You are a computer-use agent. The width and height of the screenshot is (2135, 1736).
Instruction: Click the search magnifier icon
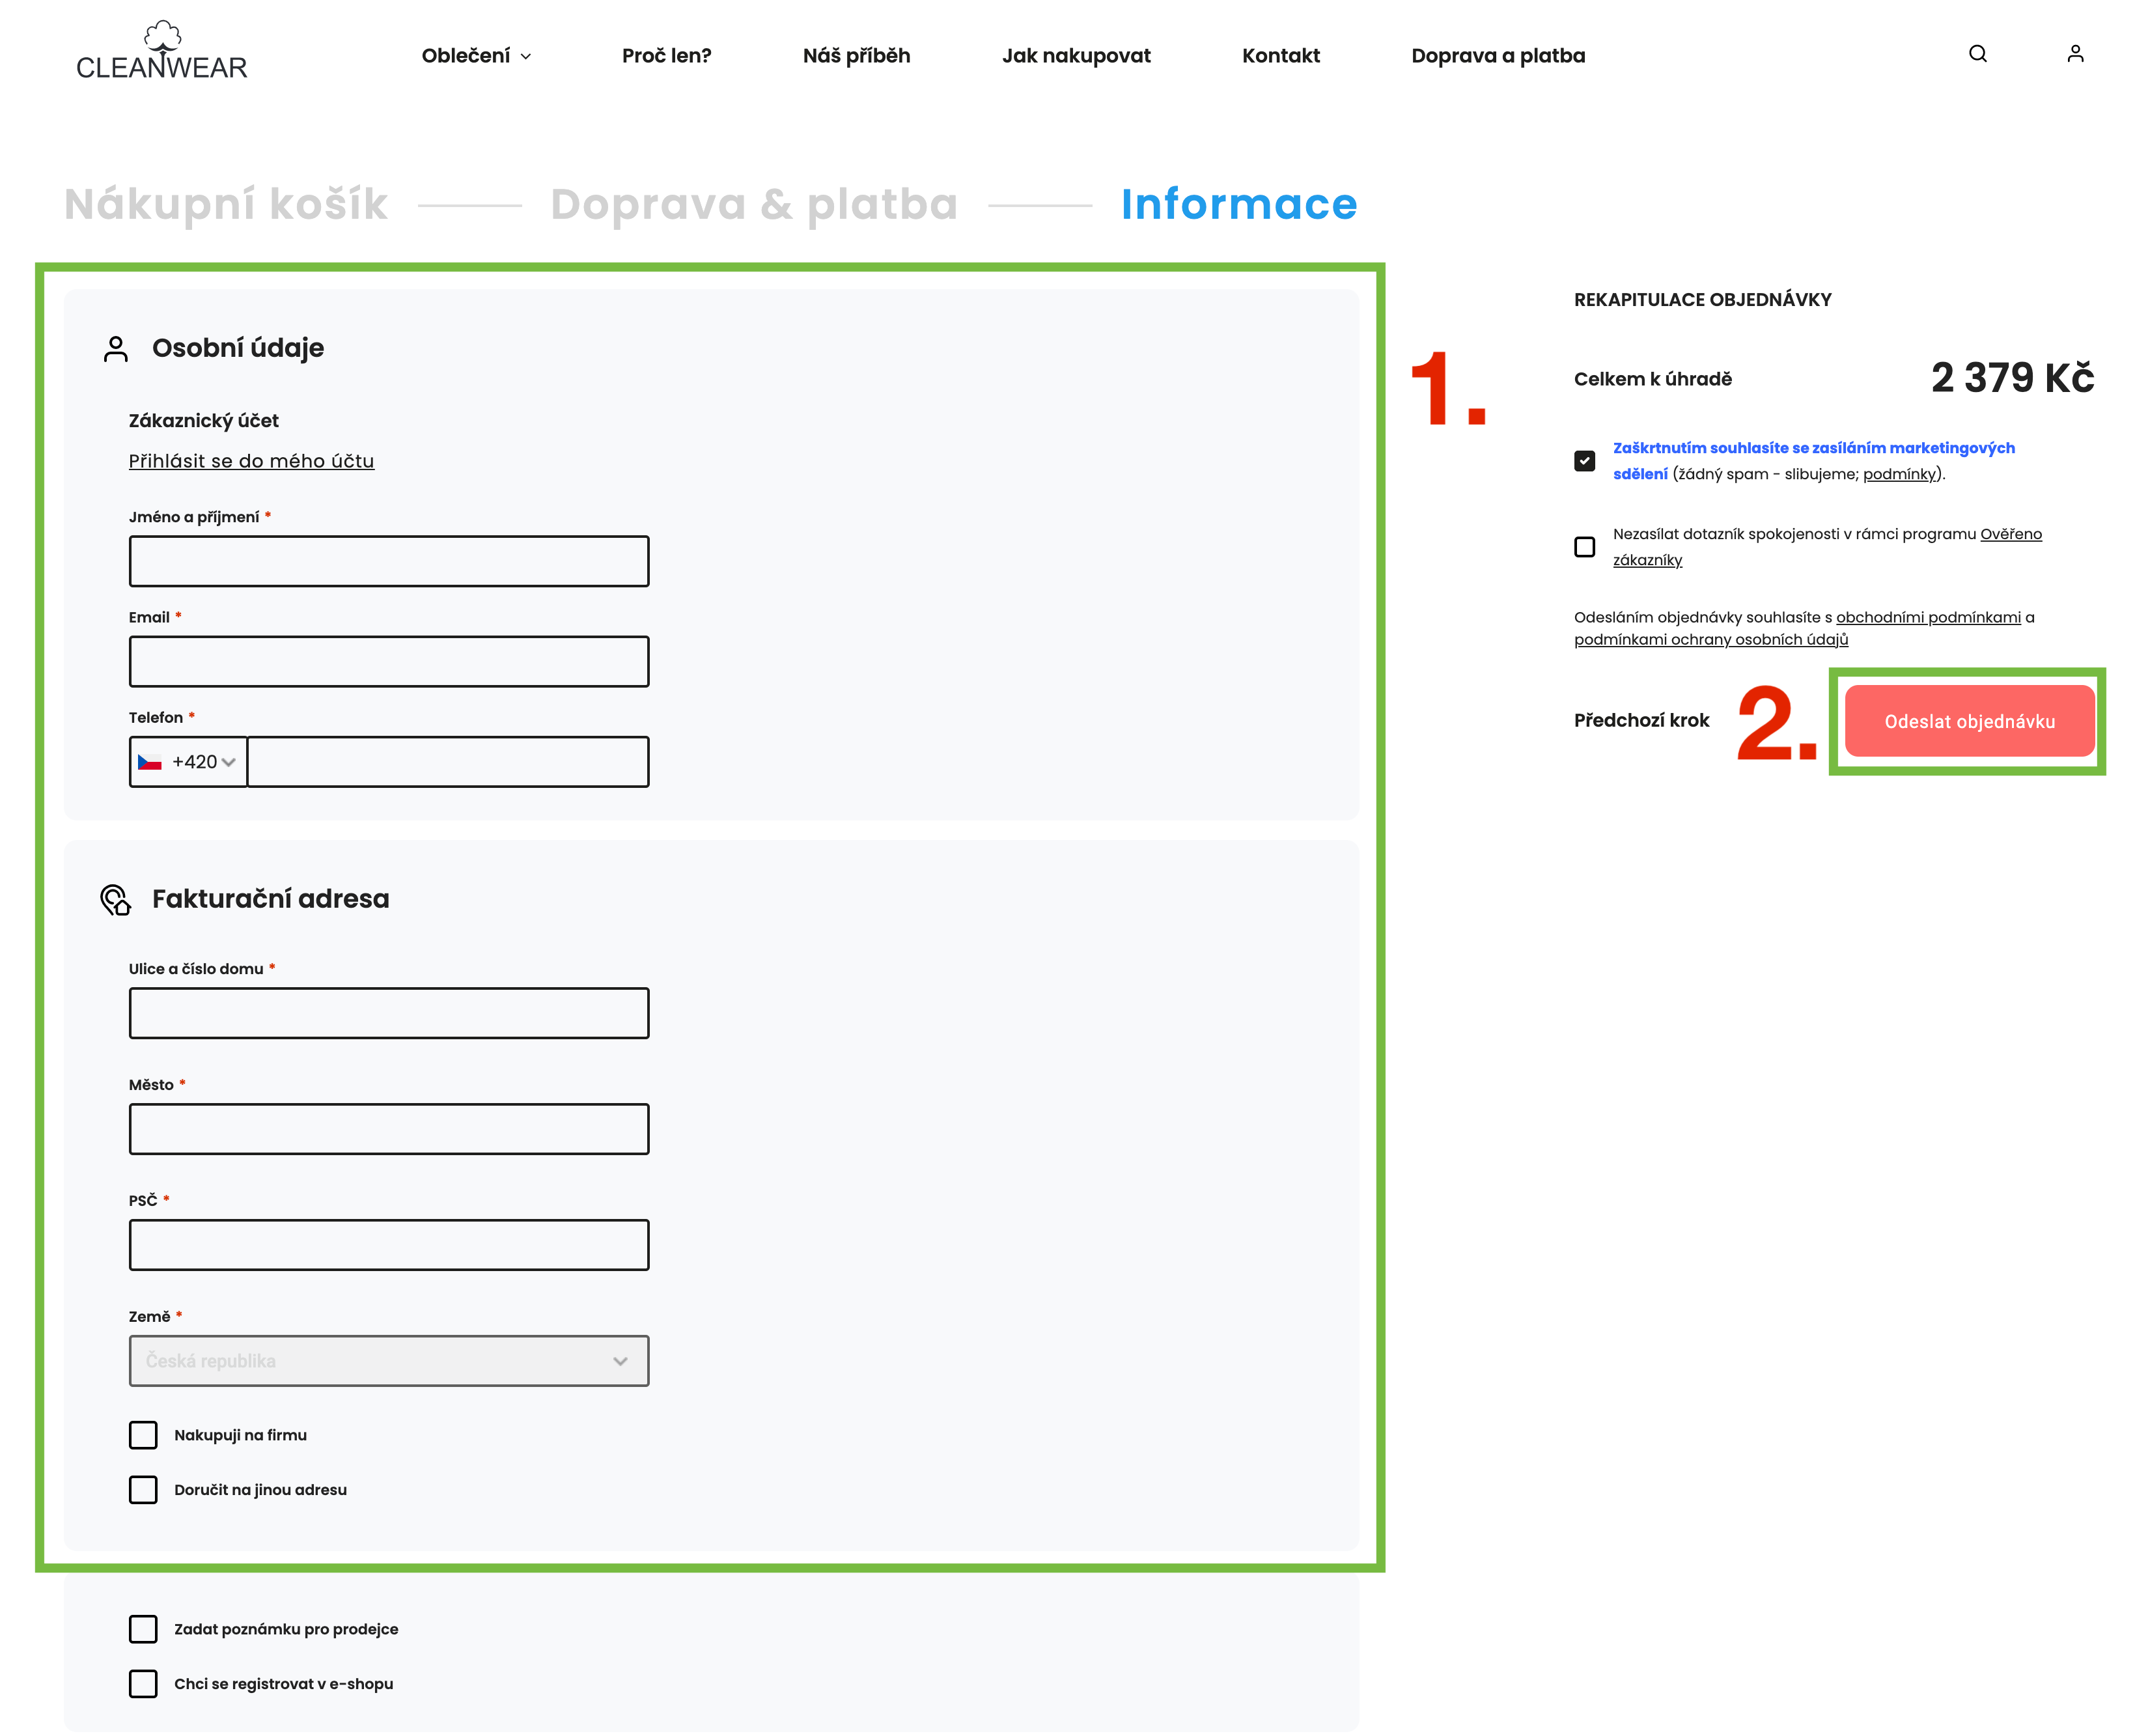tap(1977, 54)
